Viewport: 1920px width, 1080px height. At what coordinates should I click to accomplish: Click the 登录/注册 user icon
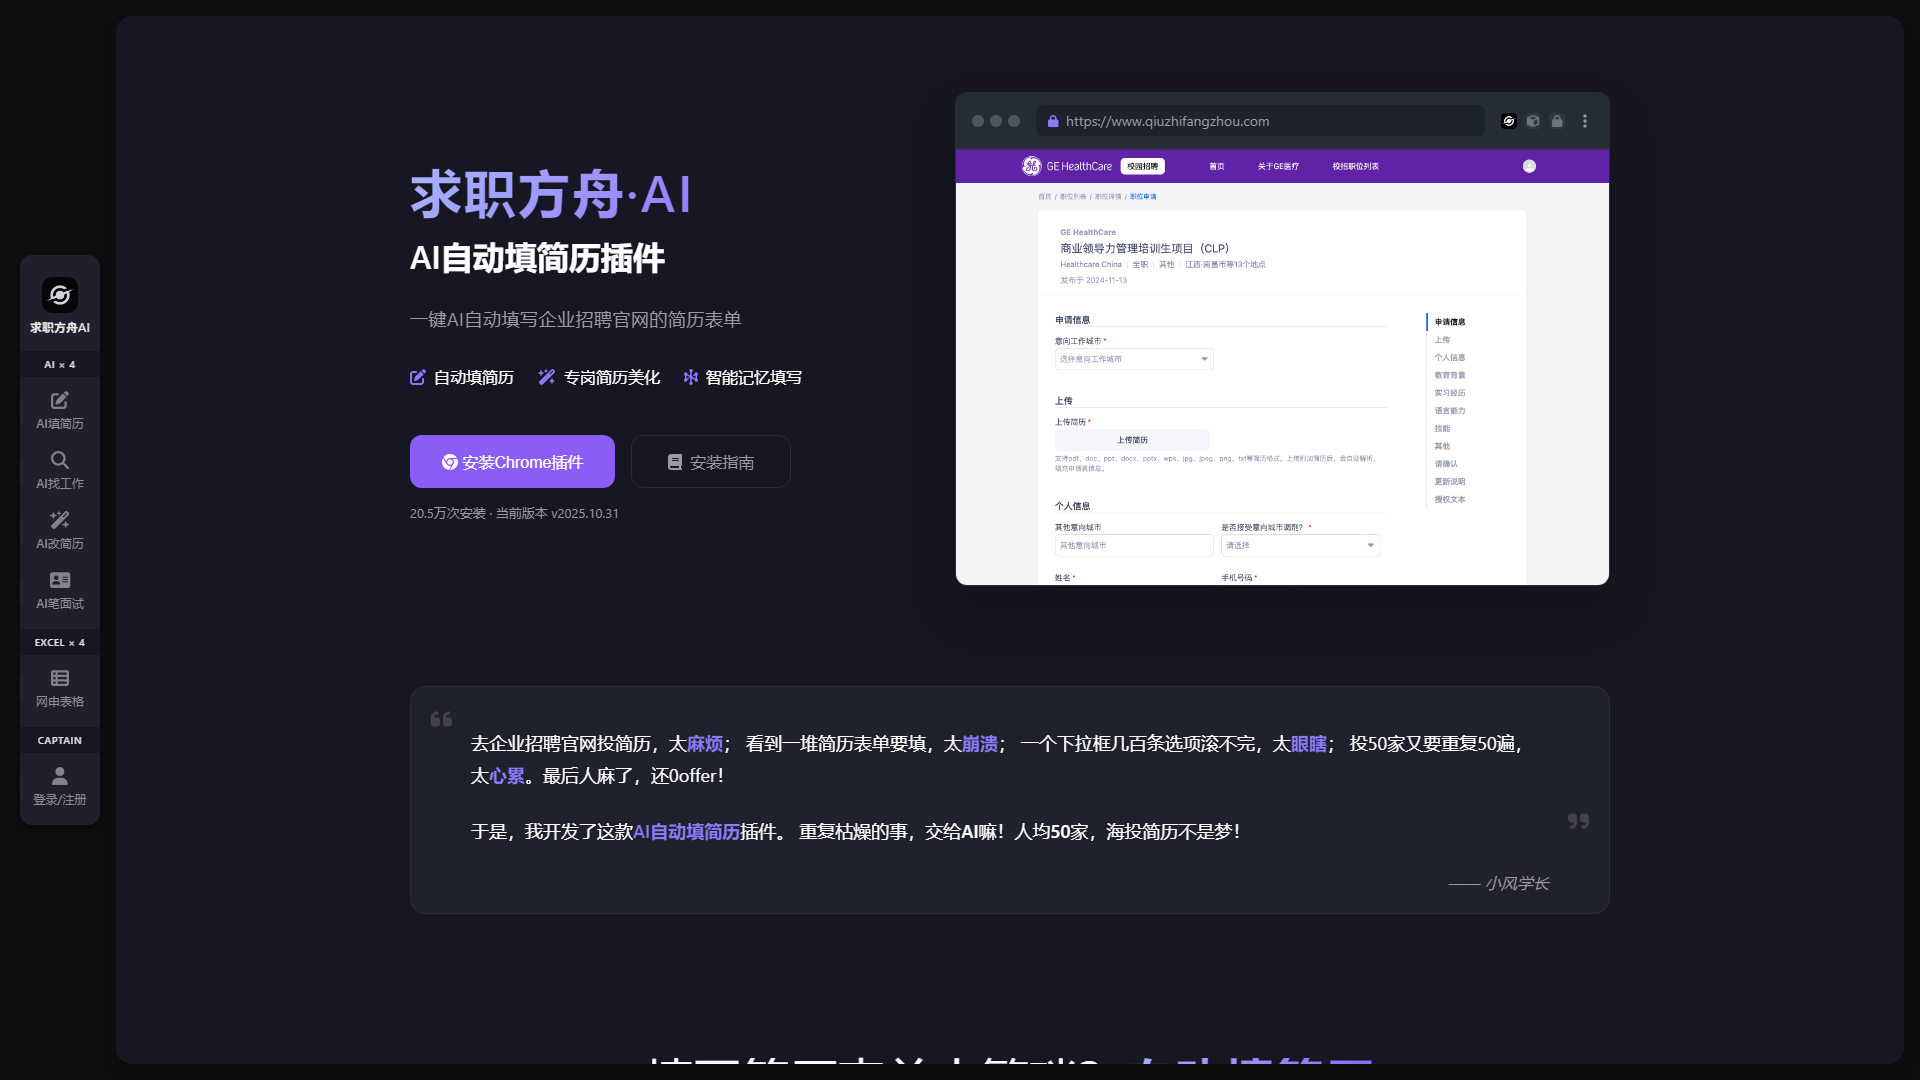pos(60,777)
